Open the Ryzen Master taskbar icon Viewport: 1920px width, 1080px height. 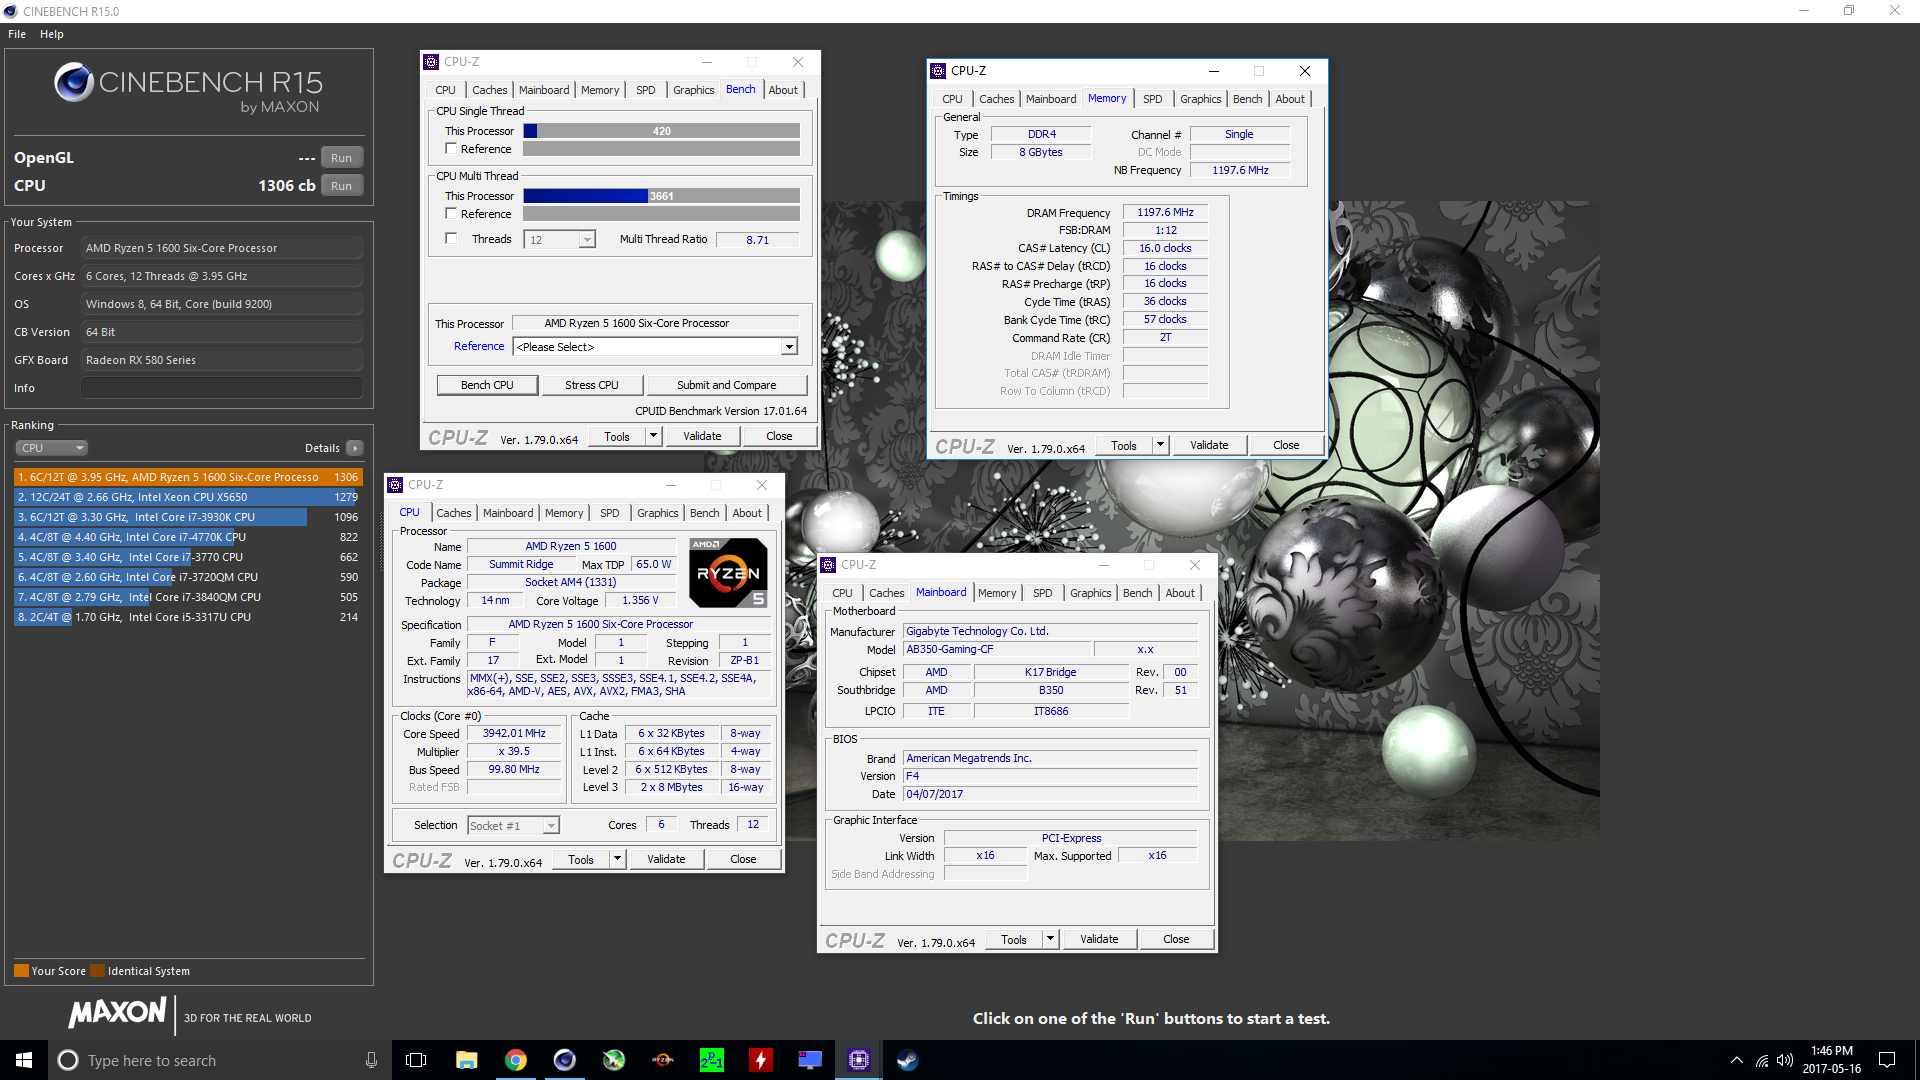click(663, 1060)
